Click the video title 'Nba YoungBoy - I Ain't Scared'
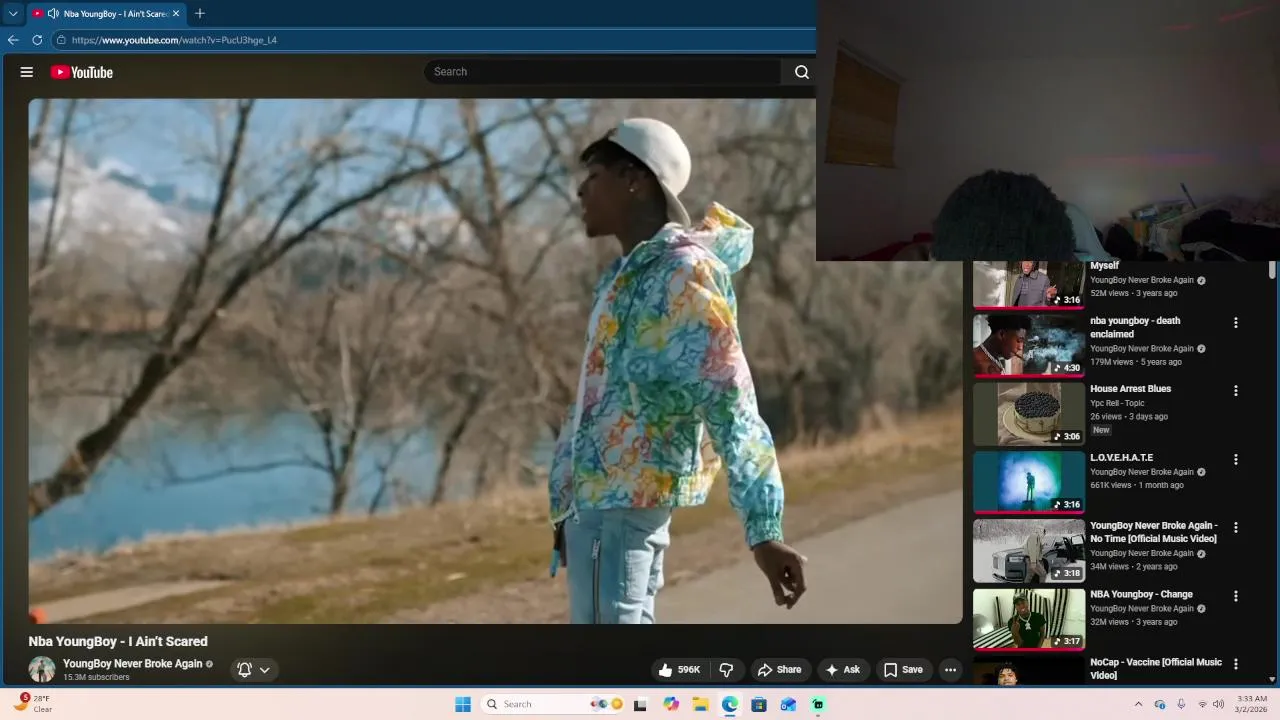 click(118, 641)
